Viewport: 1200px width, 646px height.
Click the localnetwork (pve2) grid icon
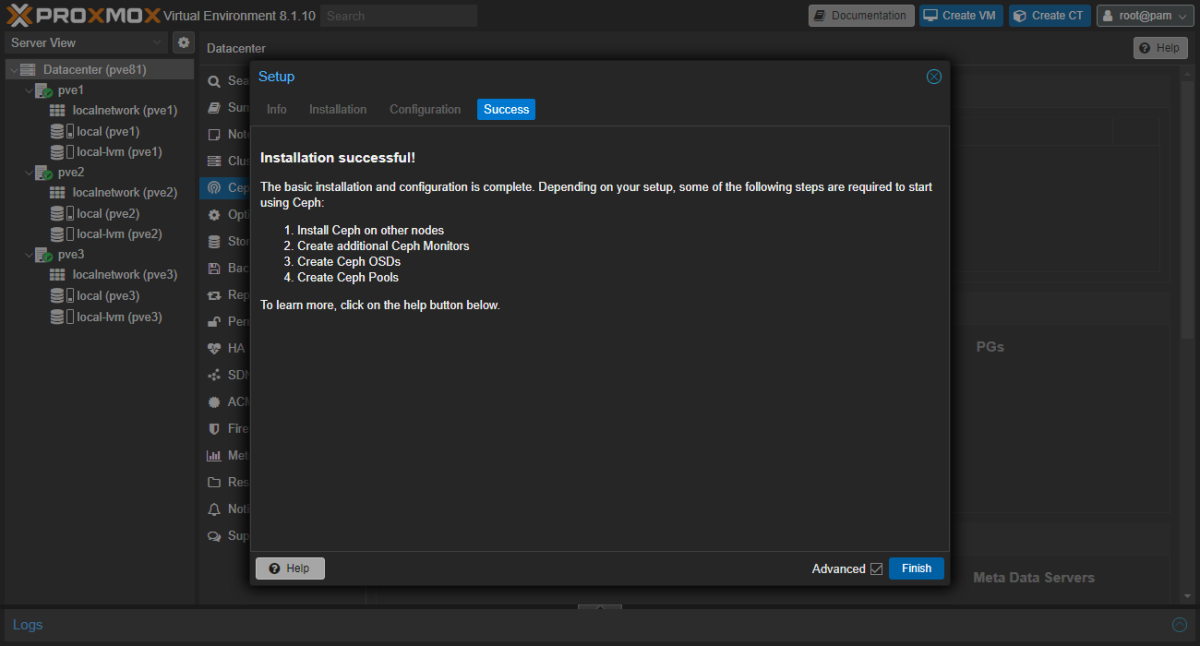(58, 192)
